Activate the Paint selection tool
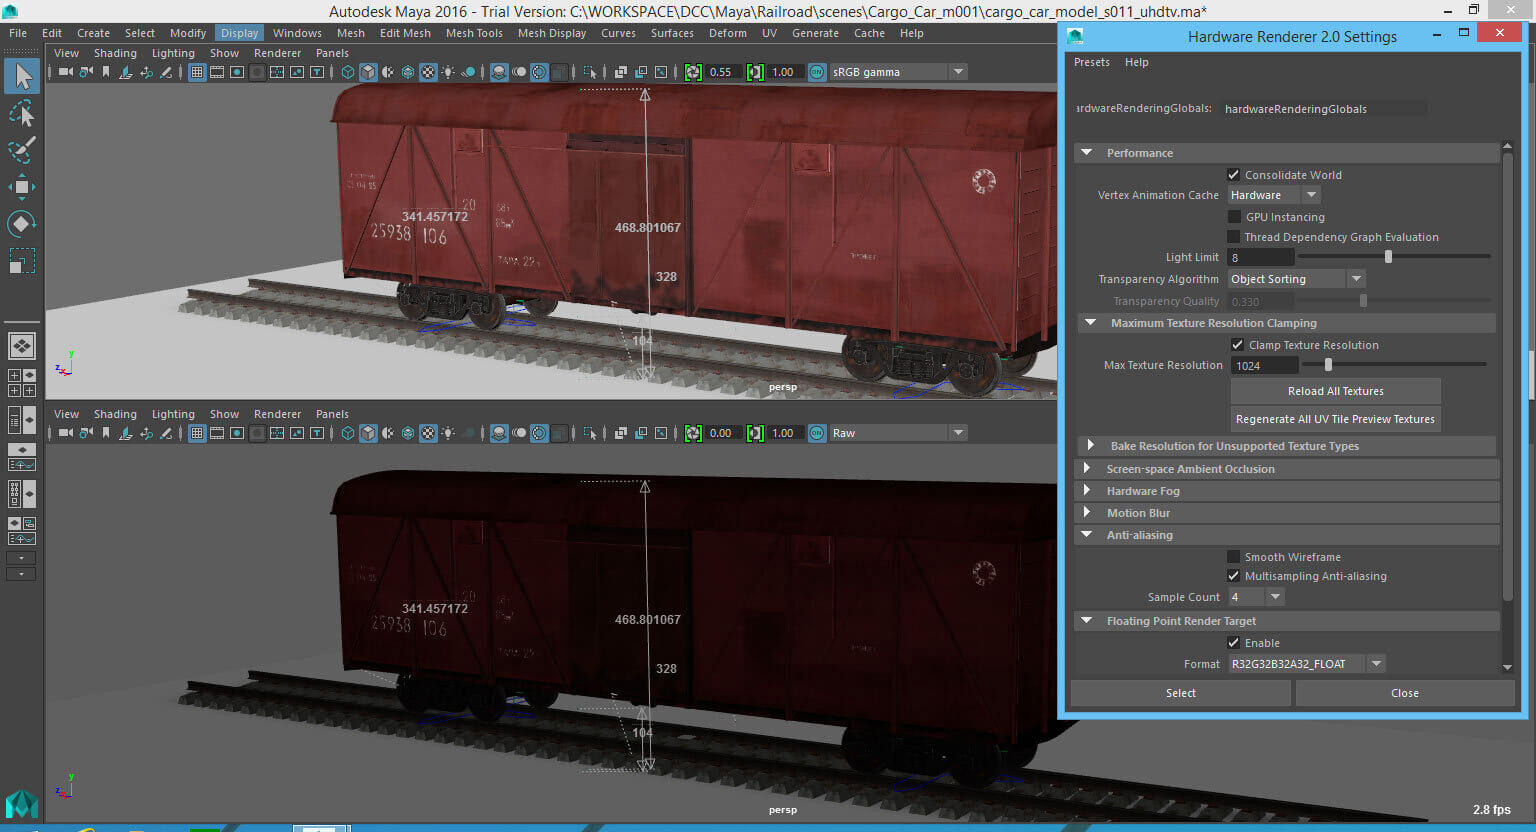The height and width of the screenshot is (832, 1536). pyautogui.click(x=21, y=150)
